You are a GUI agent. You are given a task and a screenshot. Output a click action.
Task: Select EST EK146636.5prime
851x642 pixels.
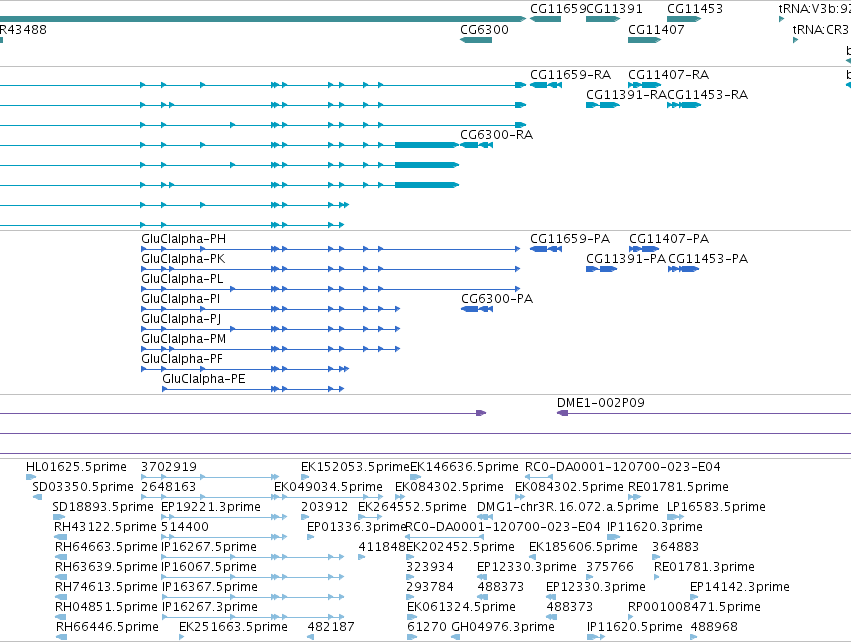(465, 467)
